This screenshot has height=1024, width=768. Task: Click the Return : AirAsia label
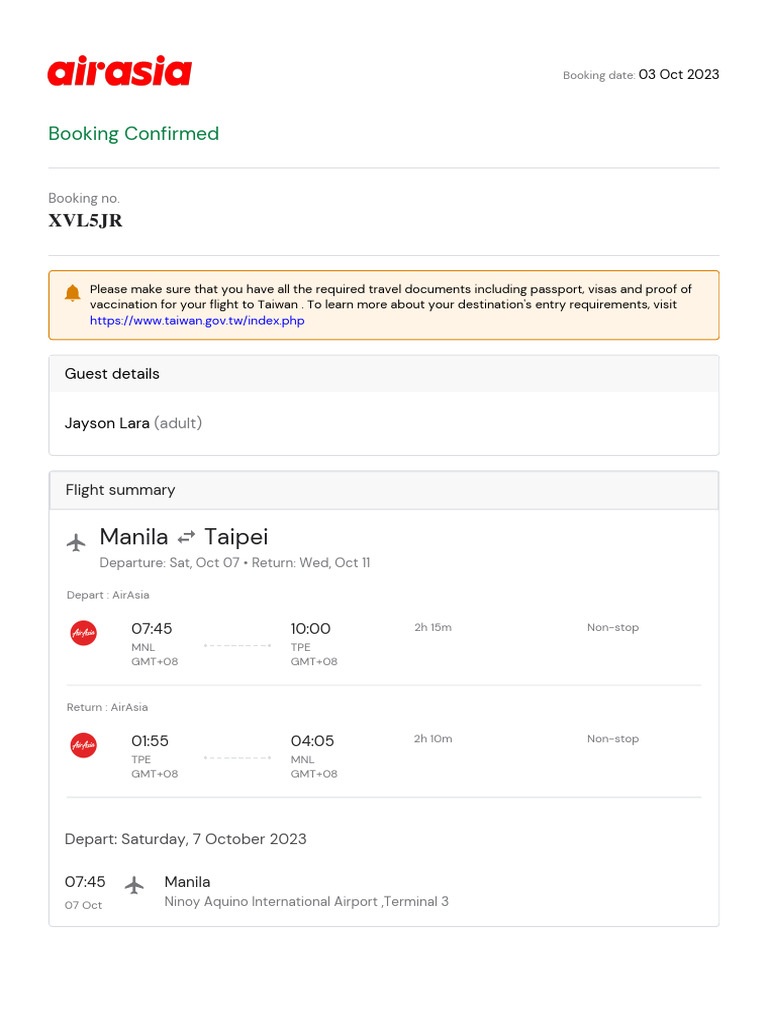(x=107, y=707)
